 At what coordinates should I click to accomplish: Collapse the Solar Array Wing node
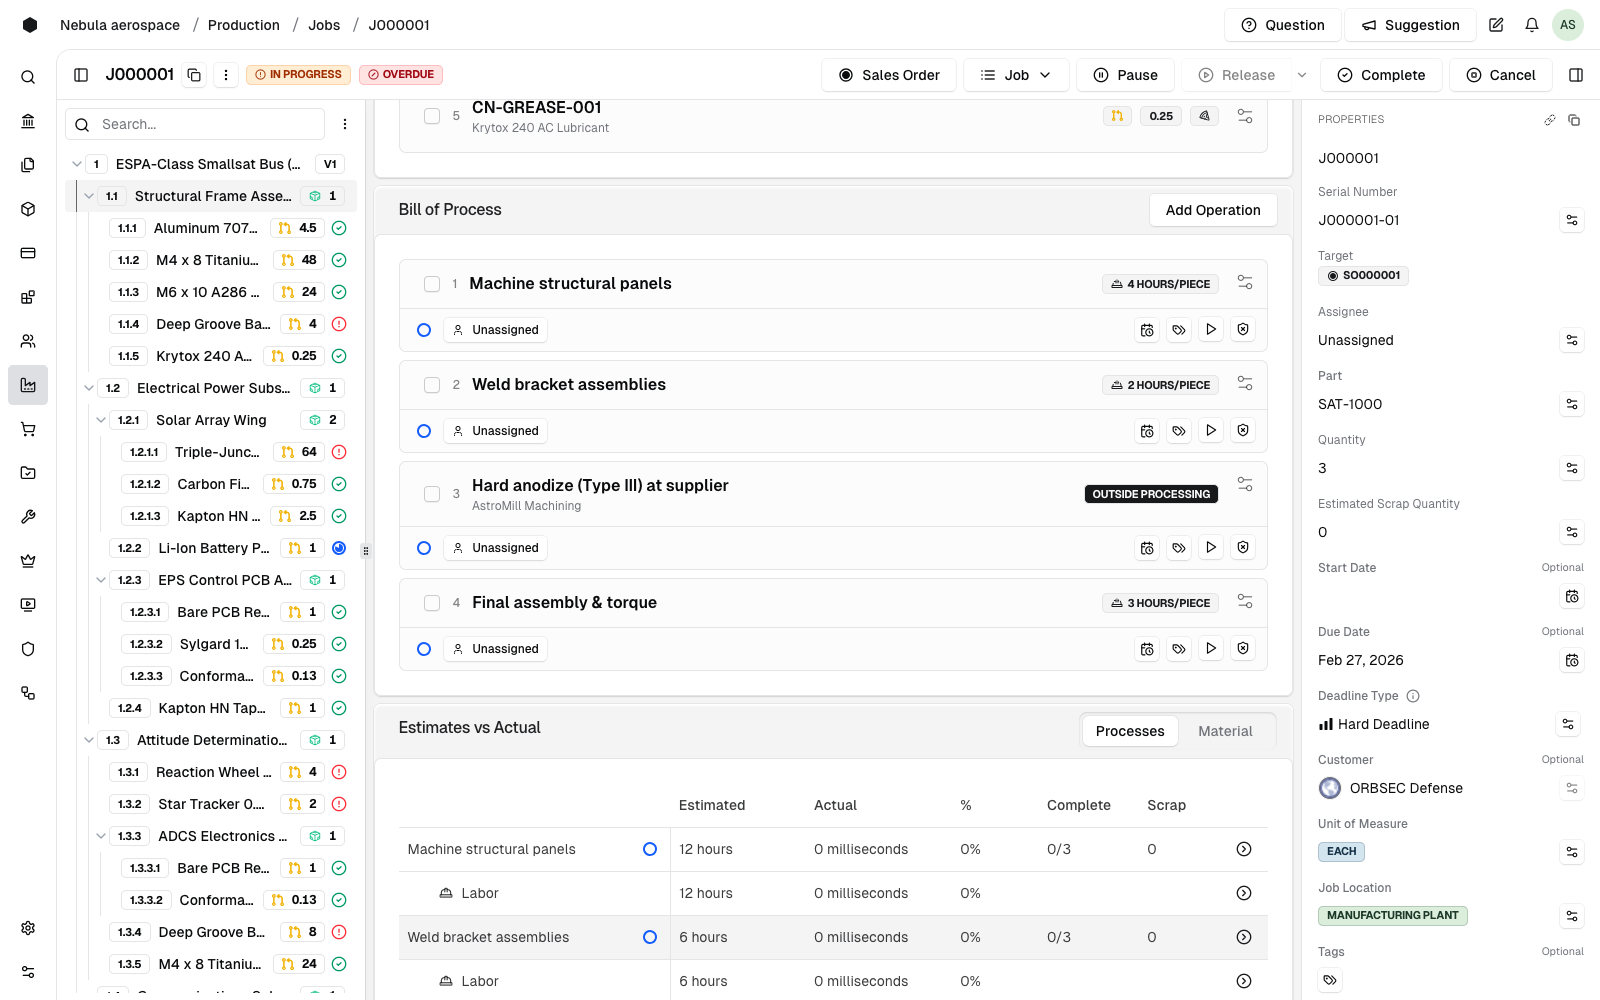[101, 420]
